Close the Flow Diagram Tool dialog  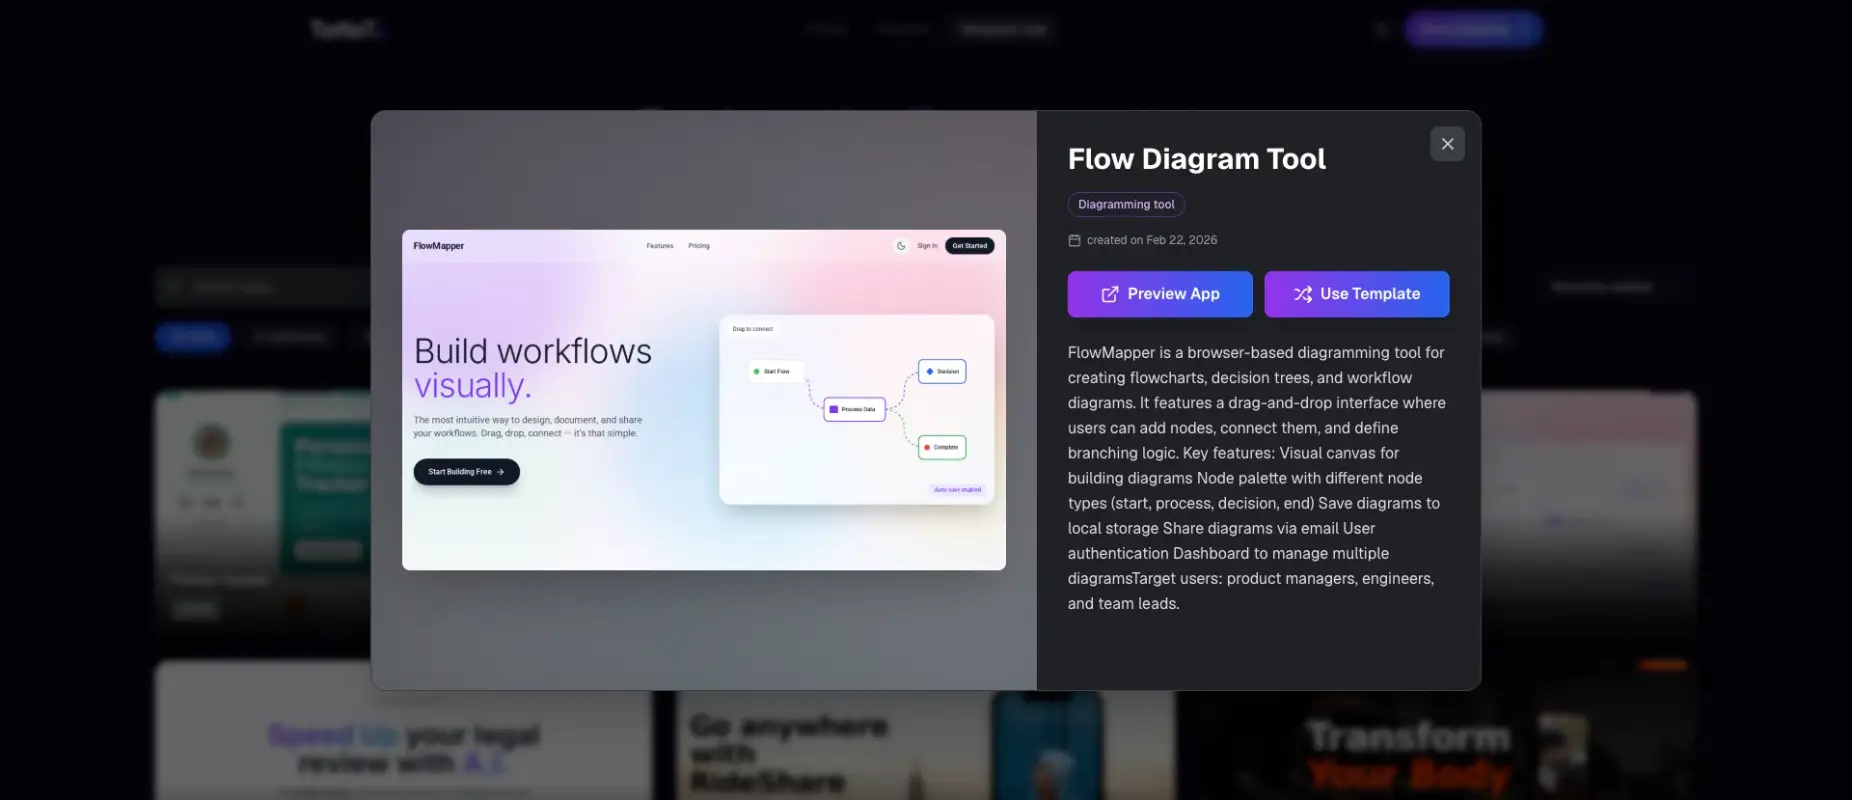[x=1447, y=144]
